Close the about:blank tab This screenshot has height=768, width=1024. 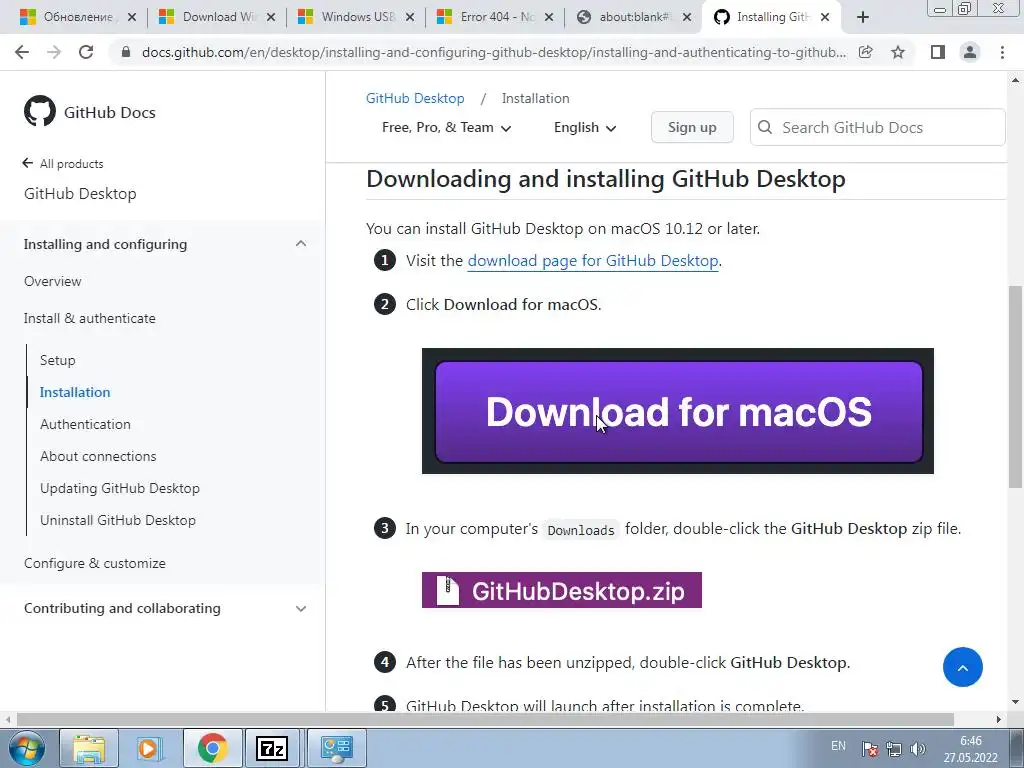[687, 17]
